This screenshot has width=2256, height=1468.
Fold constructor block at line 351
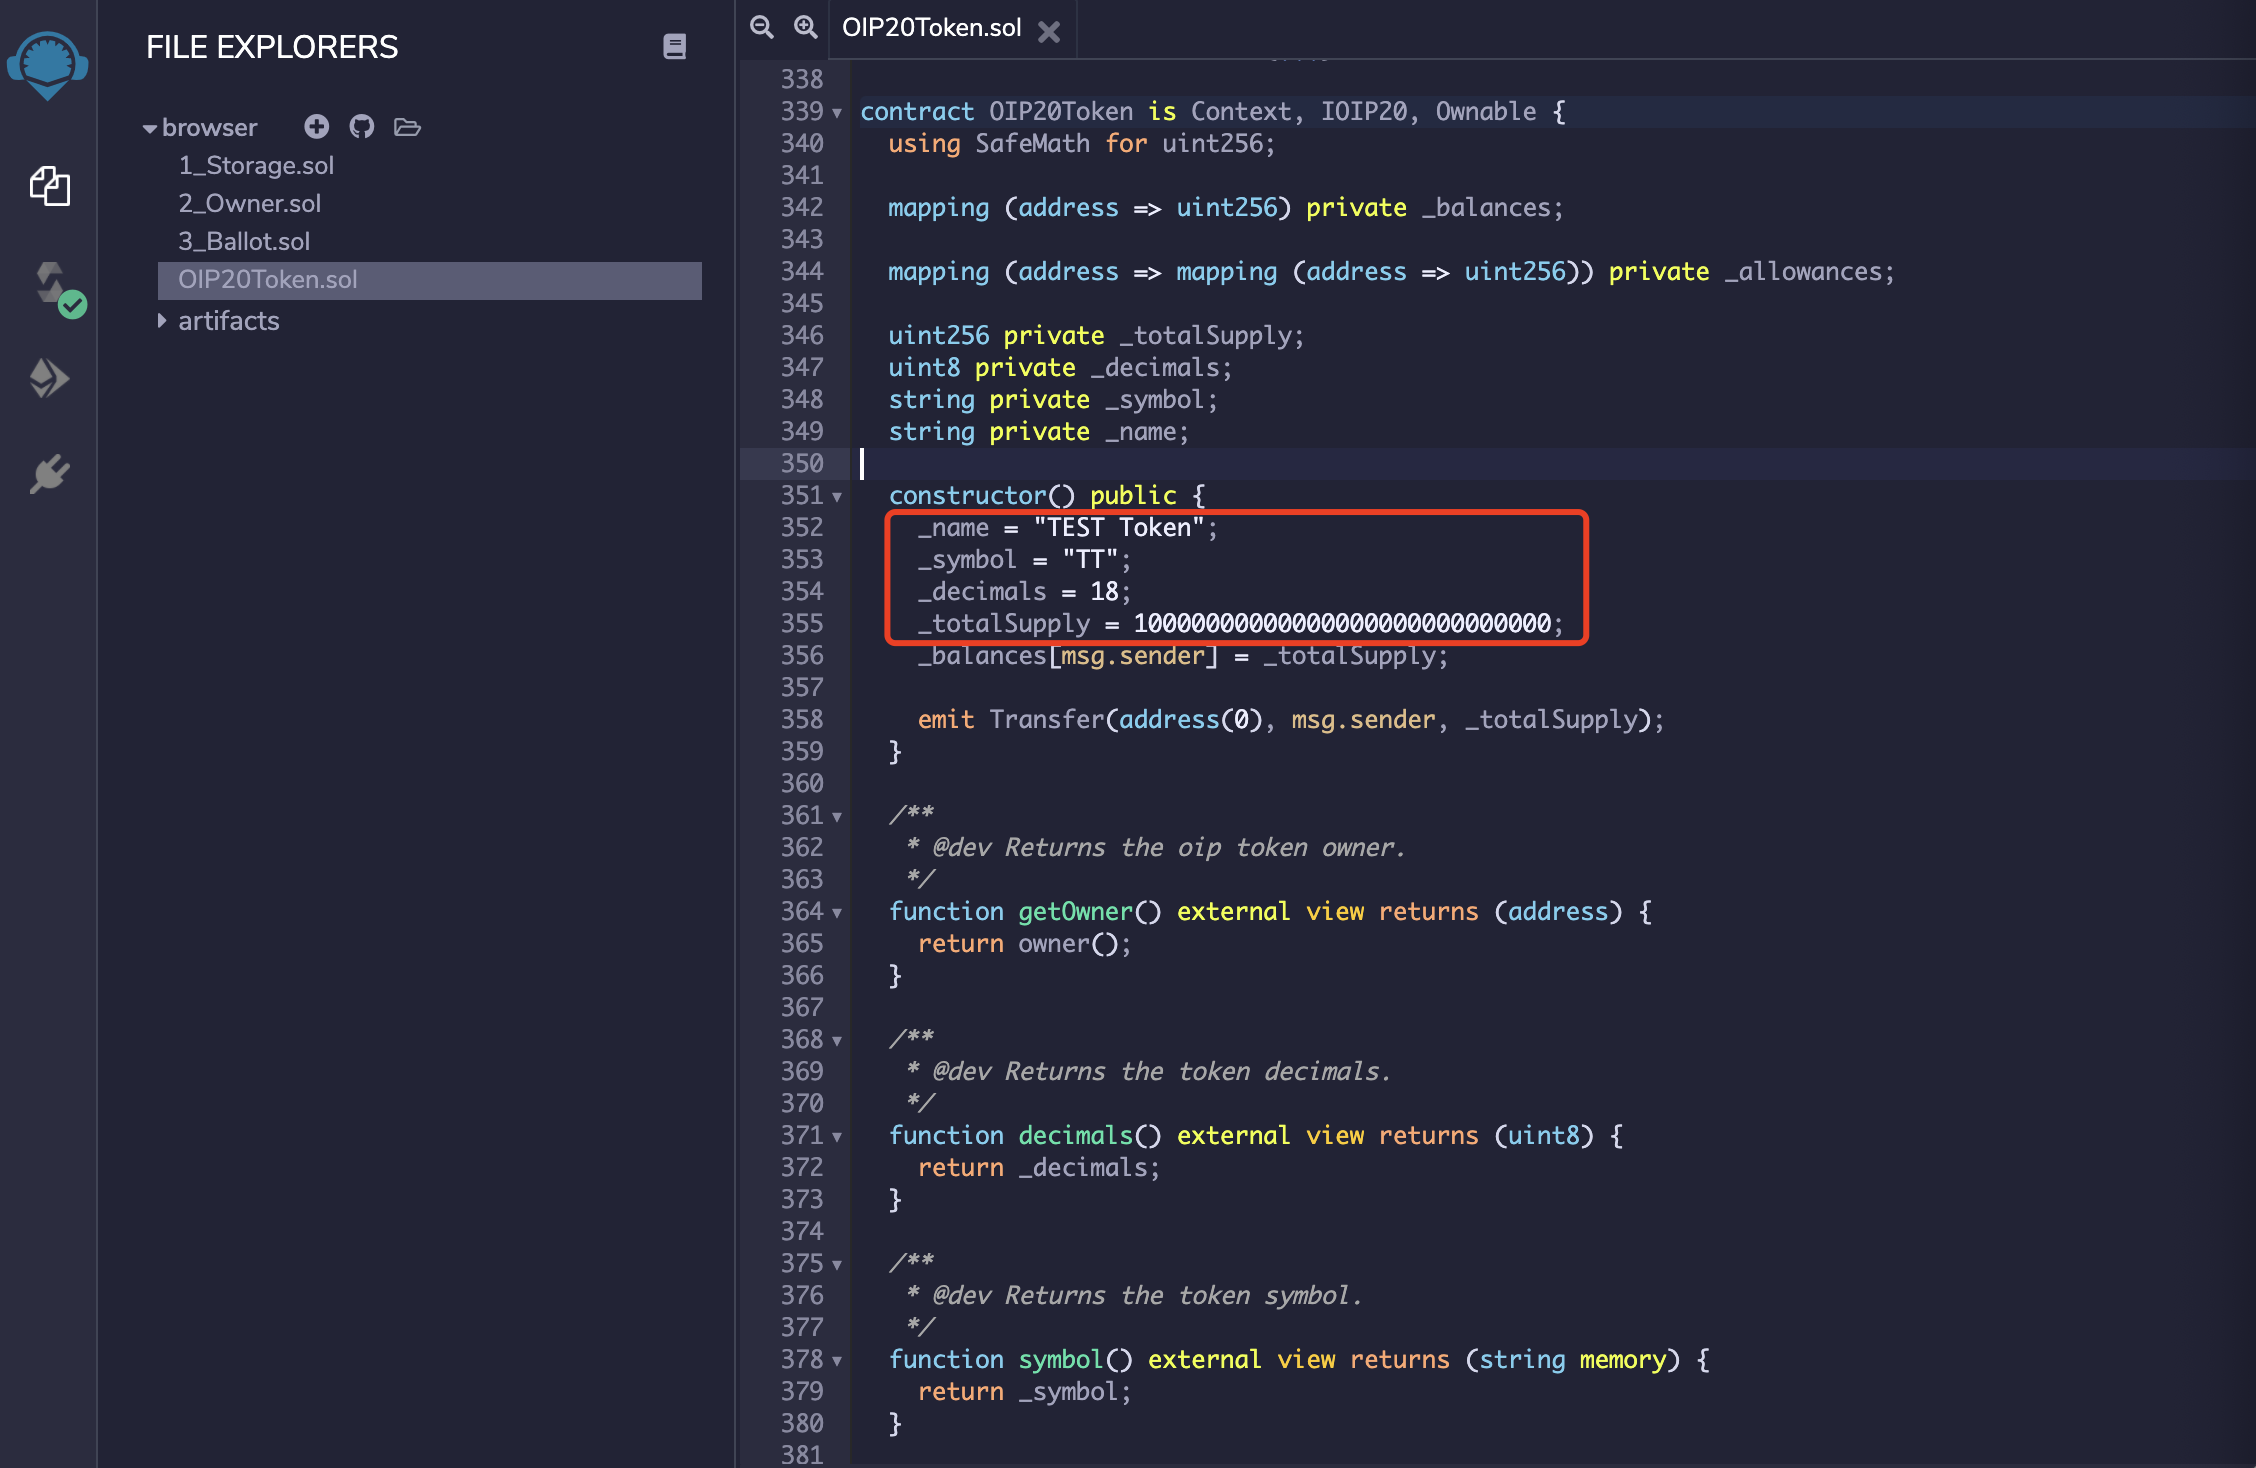(837, 497)
